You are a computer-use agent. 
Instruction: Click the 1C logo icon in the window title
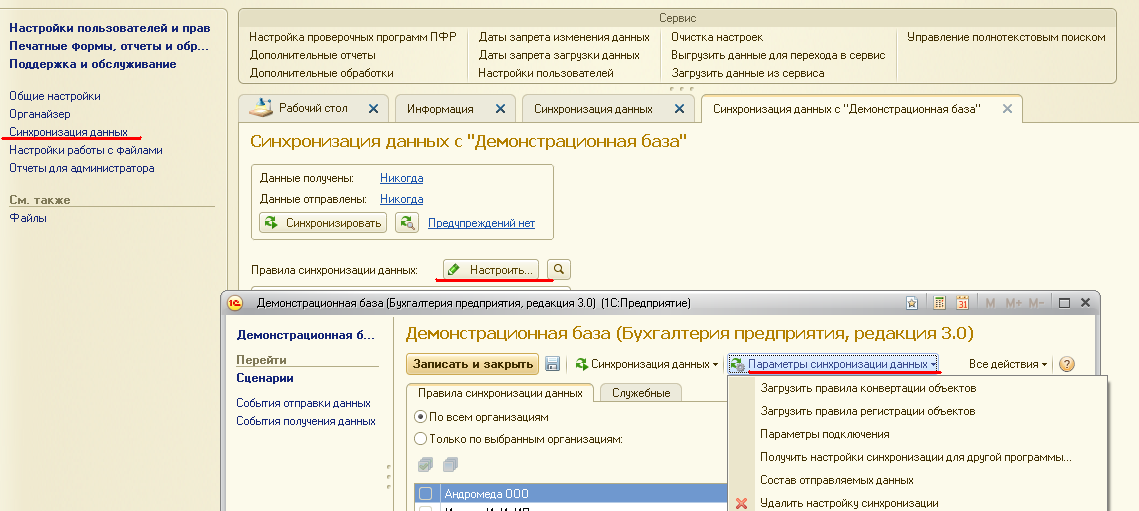pyautogui.click(x=235, y=303)
